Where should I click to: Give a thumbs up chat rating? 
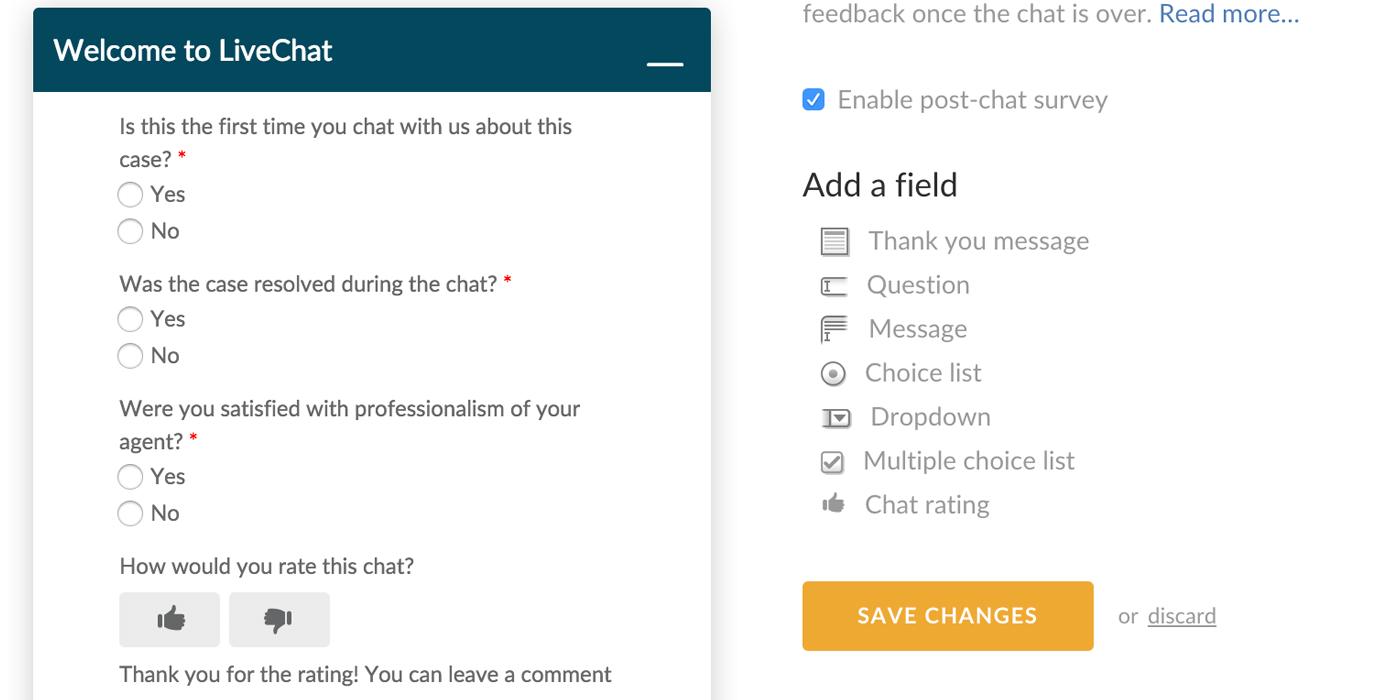point(169,619)
